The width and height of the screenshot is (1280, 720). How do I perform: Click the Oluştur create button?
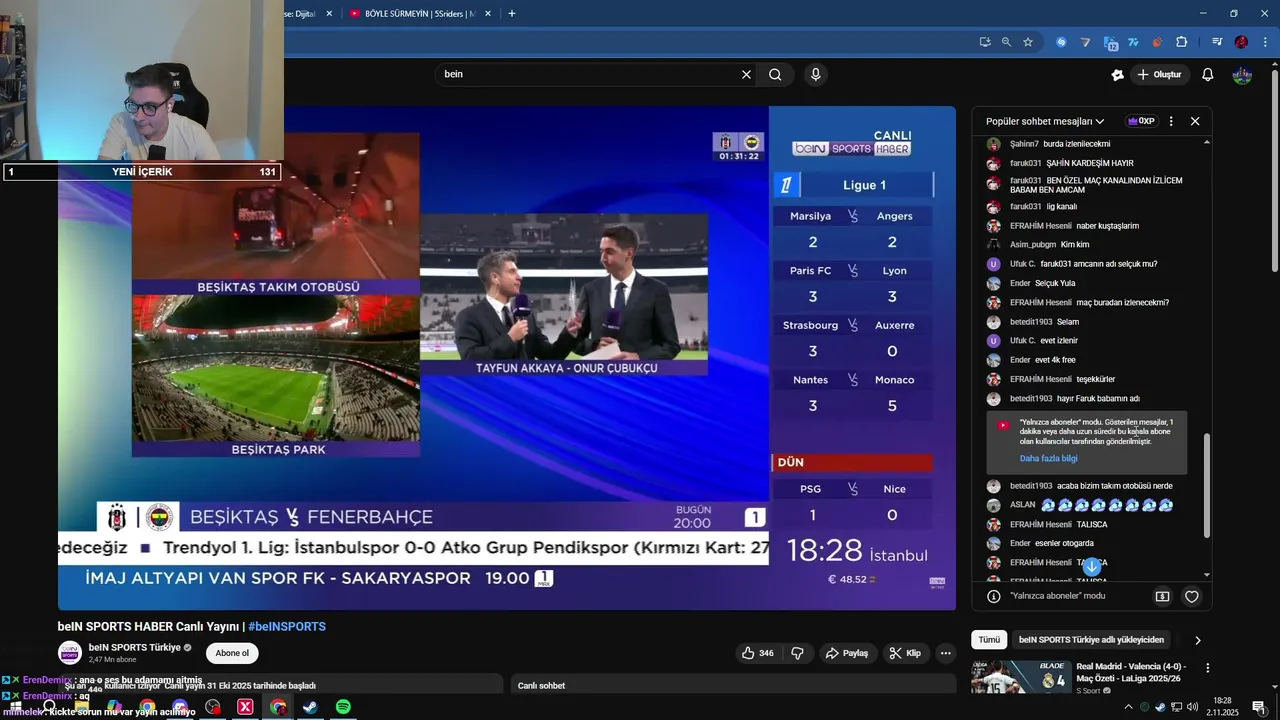coord(1159,75)
